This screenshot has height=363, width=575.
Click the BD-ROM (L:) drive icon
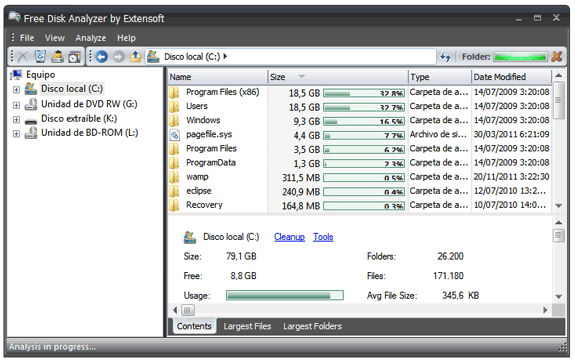31,133
